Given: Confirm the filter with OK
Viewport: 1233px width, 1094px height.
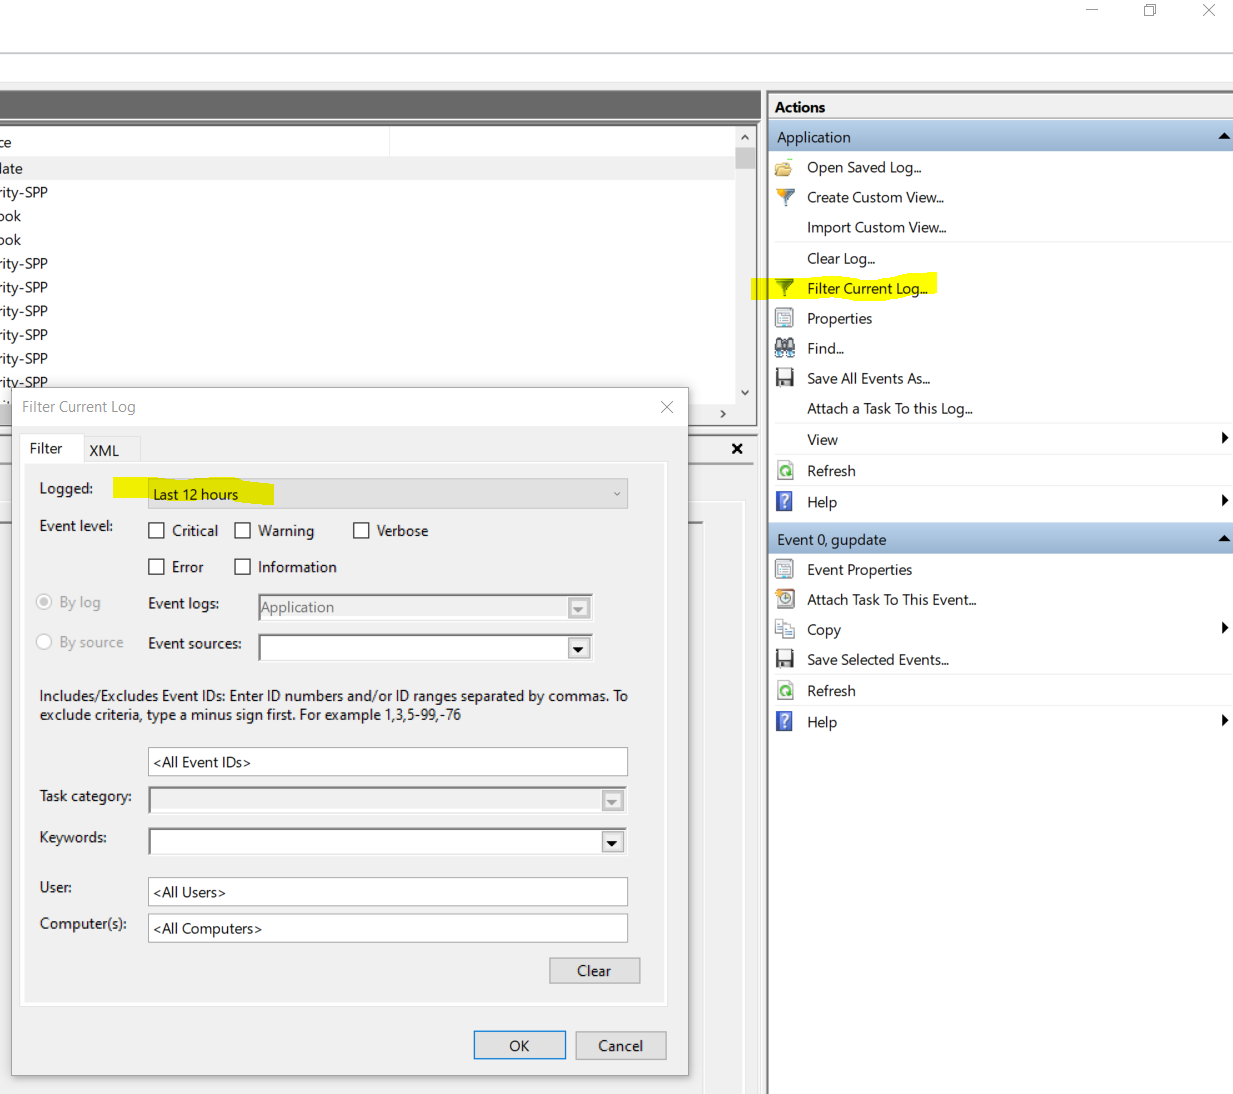Looking at the screenshot, I should pos(519,1045).
